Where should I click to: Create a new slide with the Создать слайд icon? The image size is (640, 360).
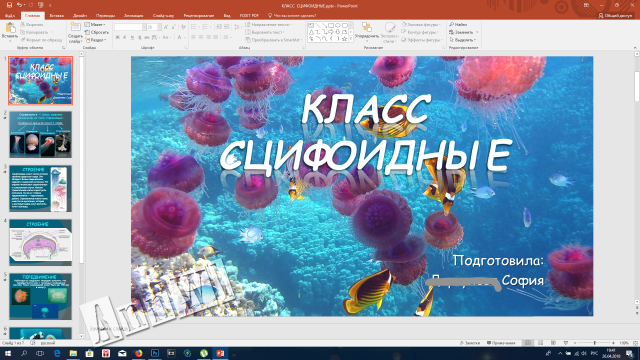click(x=76, y=28)
